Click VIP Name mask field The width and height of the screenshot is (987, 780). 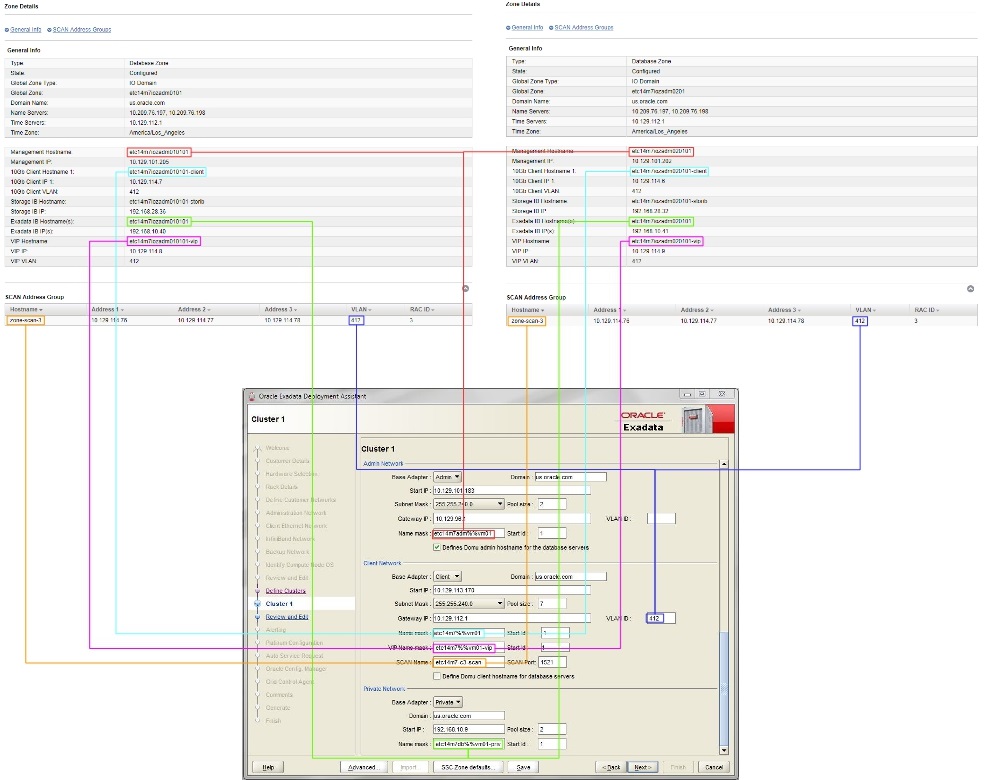[468, 648]
